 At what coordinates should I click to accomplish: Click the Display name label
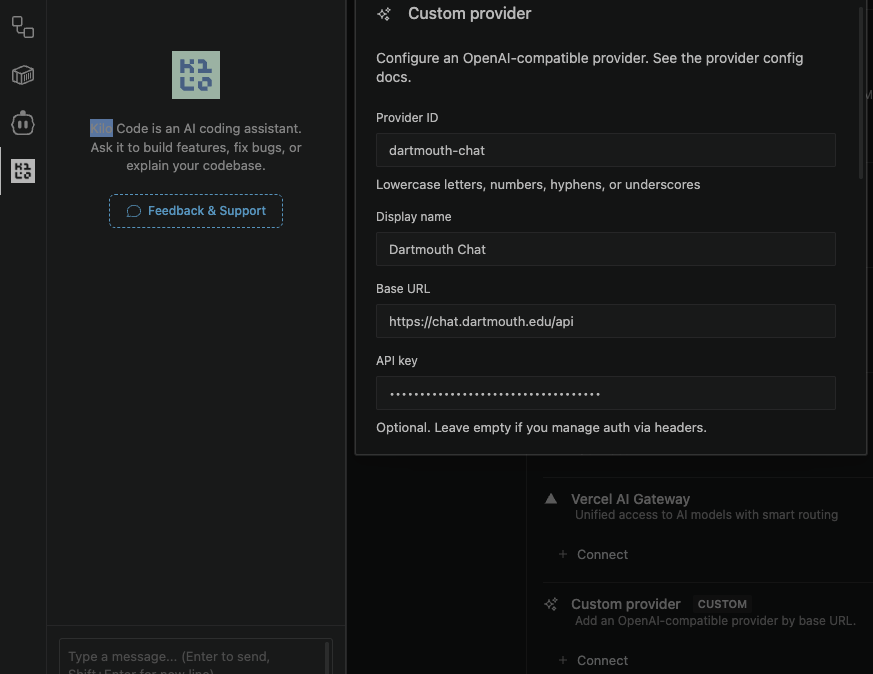414,217
